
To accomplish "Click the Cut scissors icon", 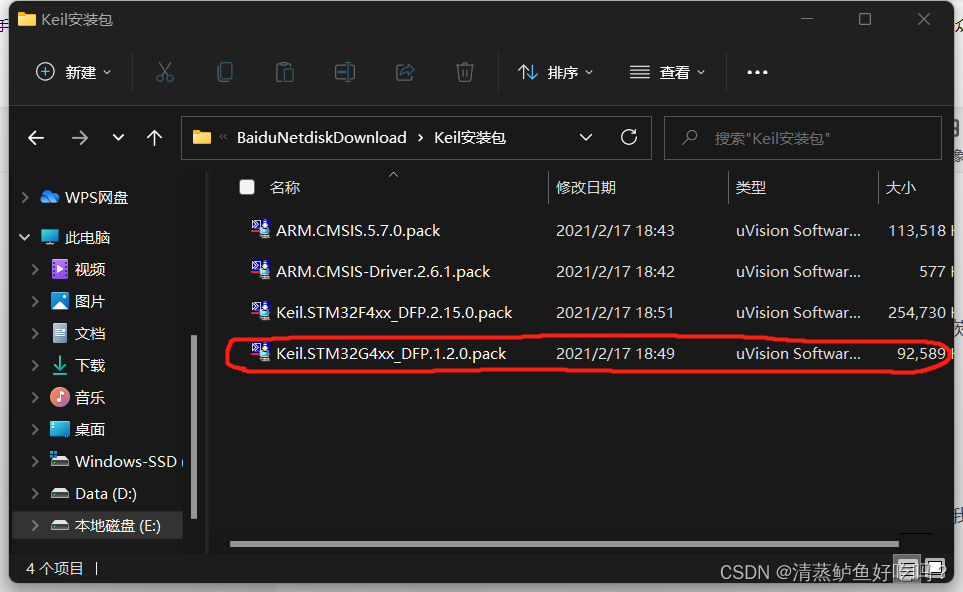I will [x=165, y=72].
